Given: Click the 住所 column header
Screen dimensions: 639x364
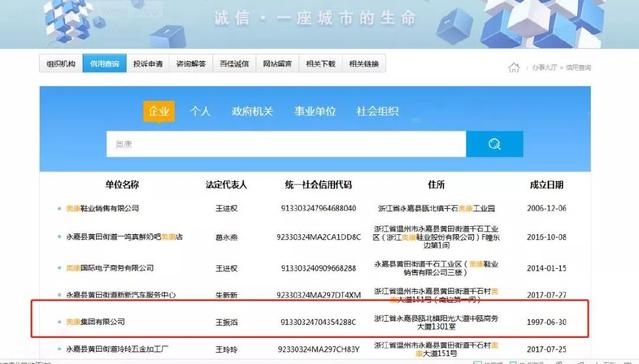Looking at the screenshot, I should coord(436,185).
